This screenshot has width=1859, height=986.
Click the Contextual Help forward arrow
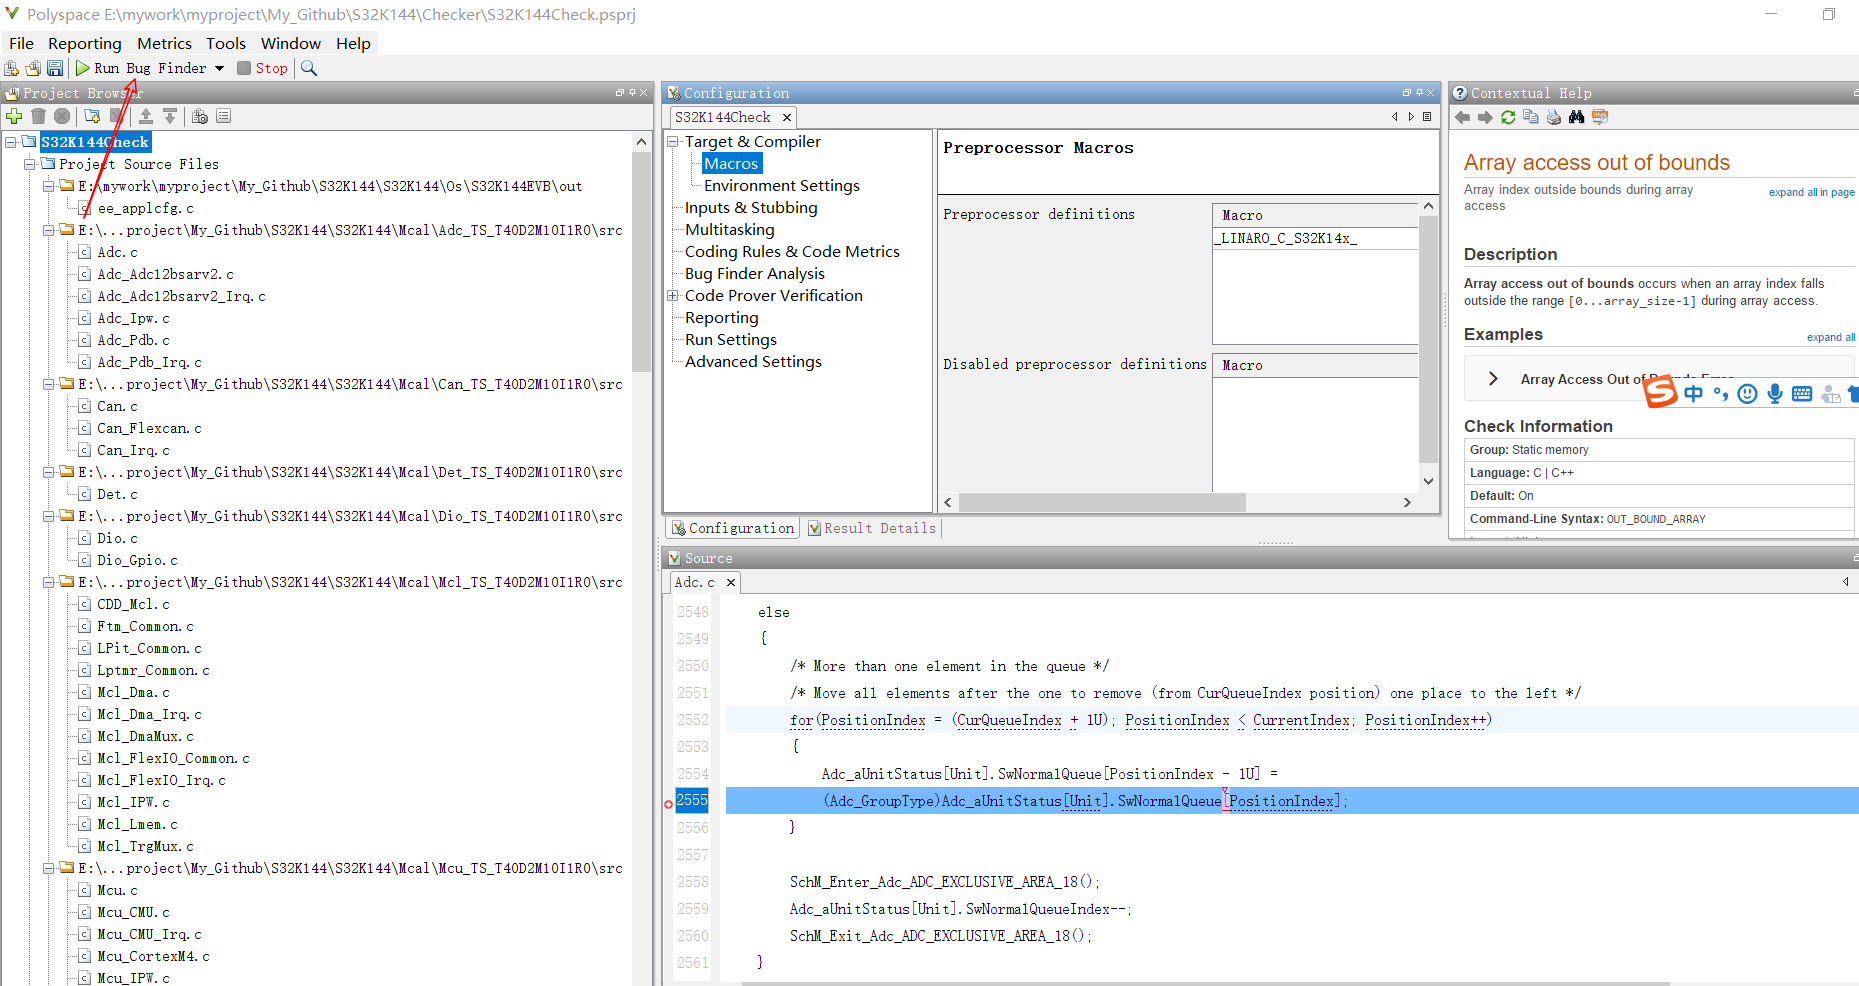pyautogui.click(x=1485, y=117)
